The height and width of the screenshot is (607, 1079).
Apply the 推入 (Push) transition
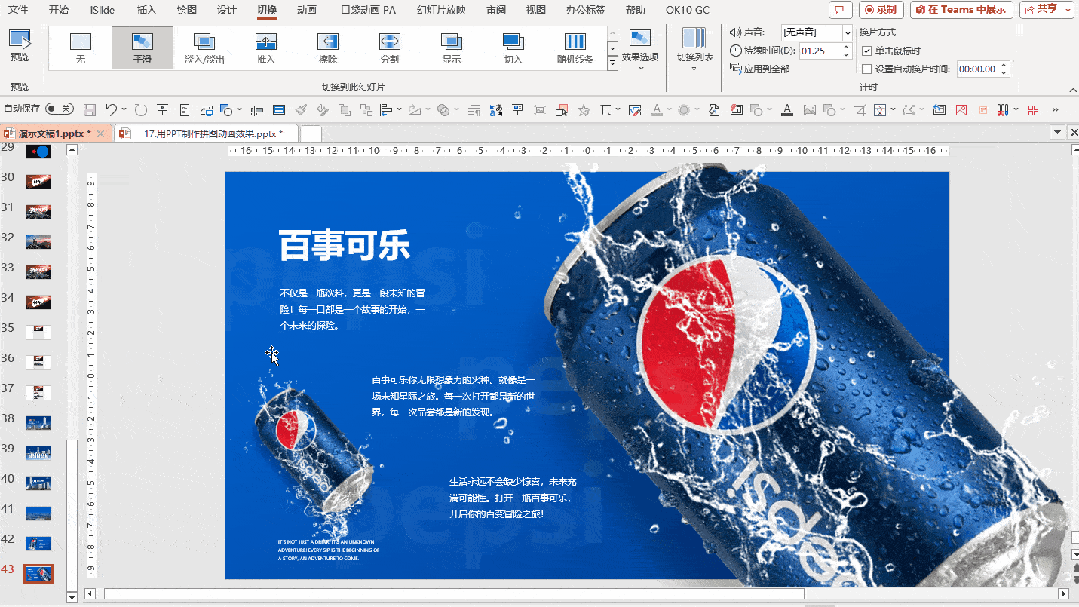(266, 47)
